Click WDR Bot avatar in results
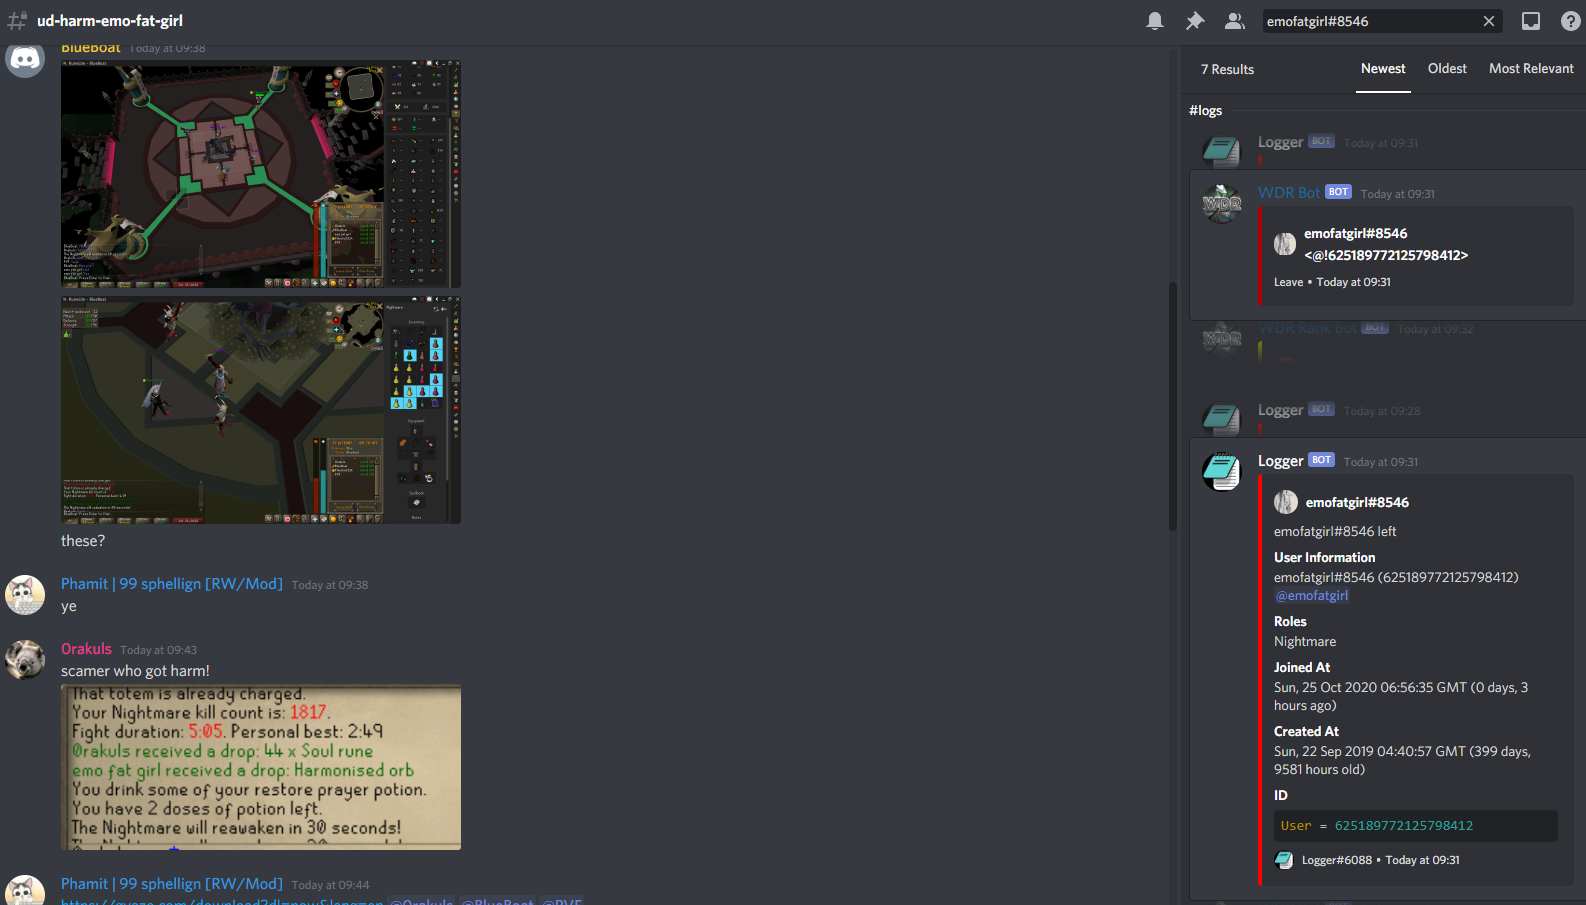Screen dimensions: 1586x905 pos(1222,203)
